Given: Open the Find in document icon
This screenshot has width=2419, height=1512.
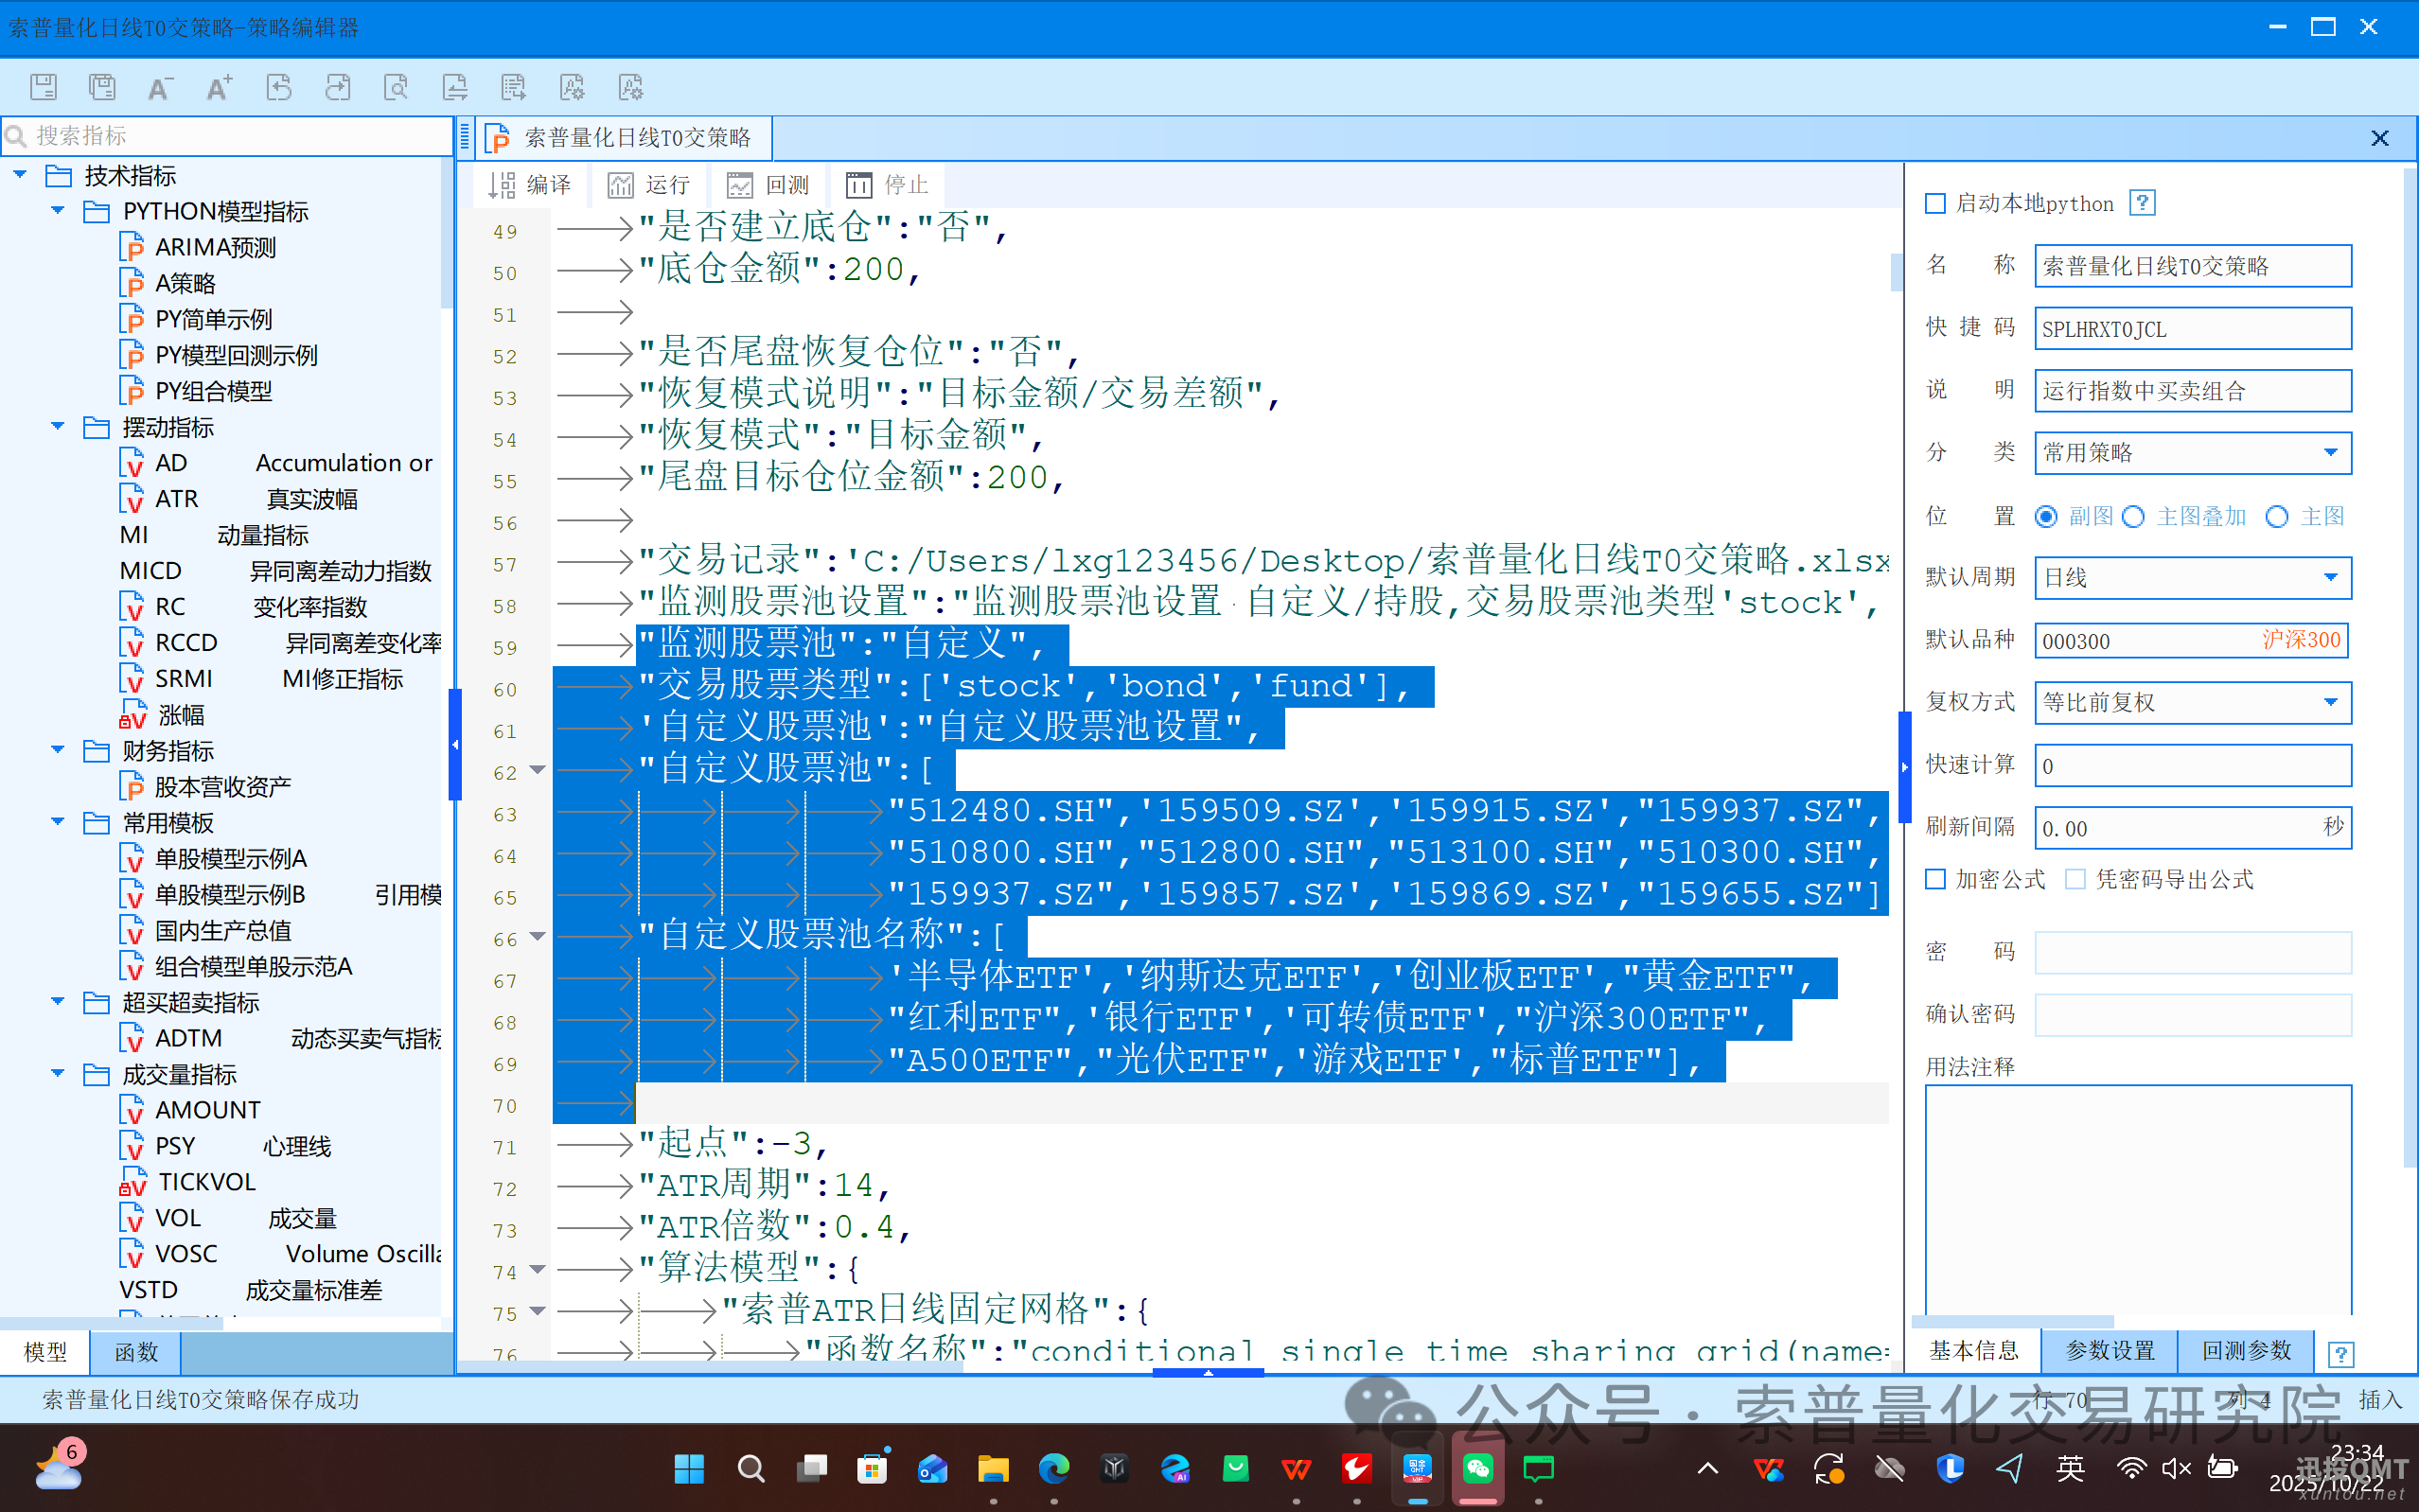Looking at the screenshot, I should pyautogui.click(x=396, y=87).
